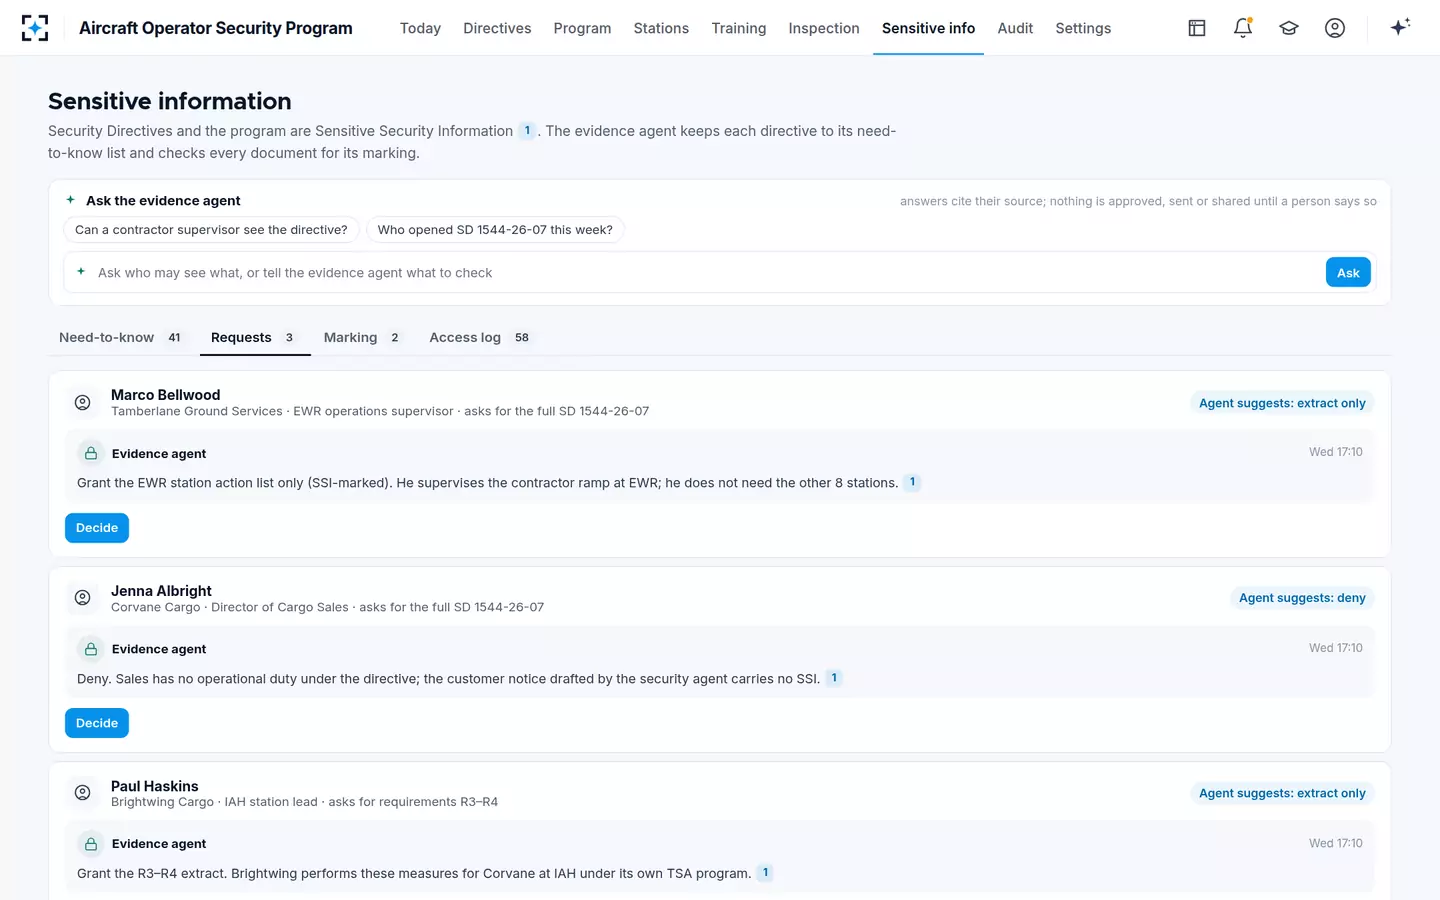Select the Sensitive info tab
Screen dimensions: 1440x900
(x=928, y=28)
